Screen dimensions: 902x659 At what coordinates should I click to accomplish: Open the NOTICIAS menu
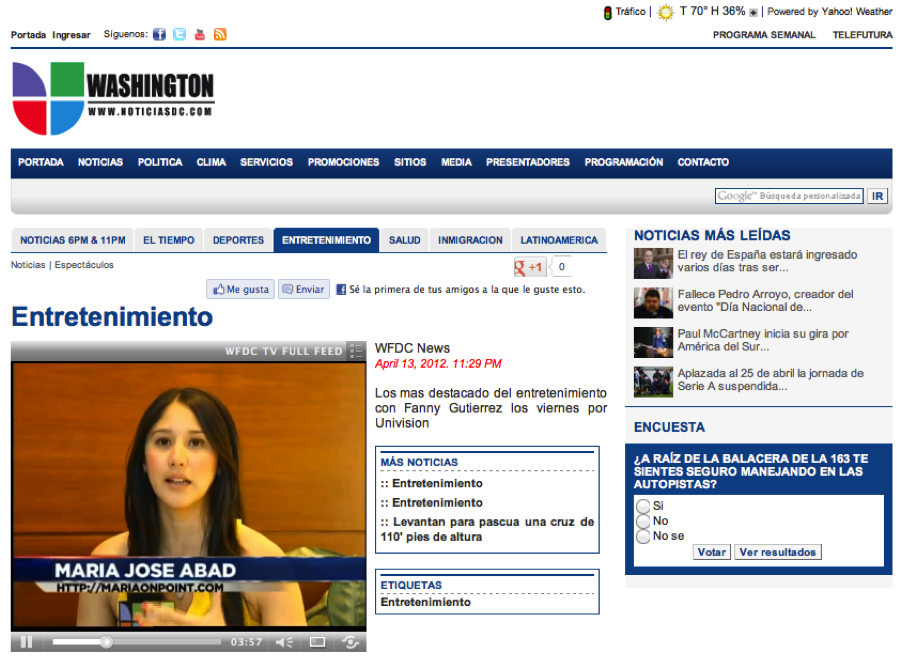click(x=101, y=162)
